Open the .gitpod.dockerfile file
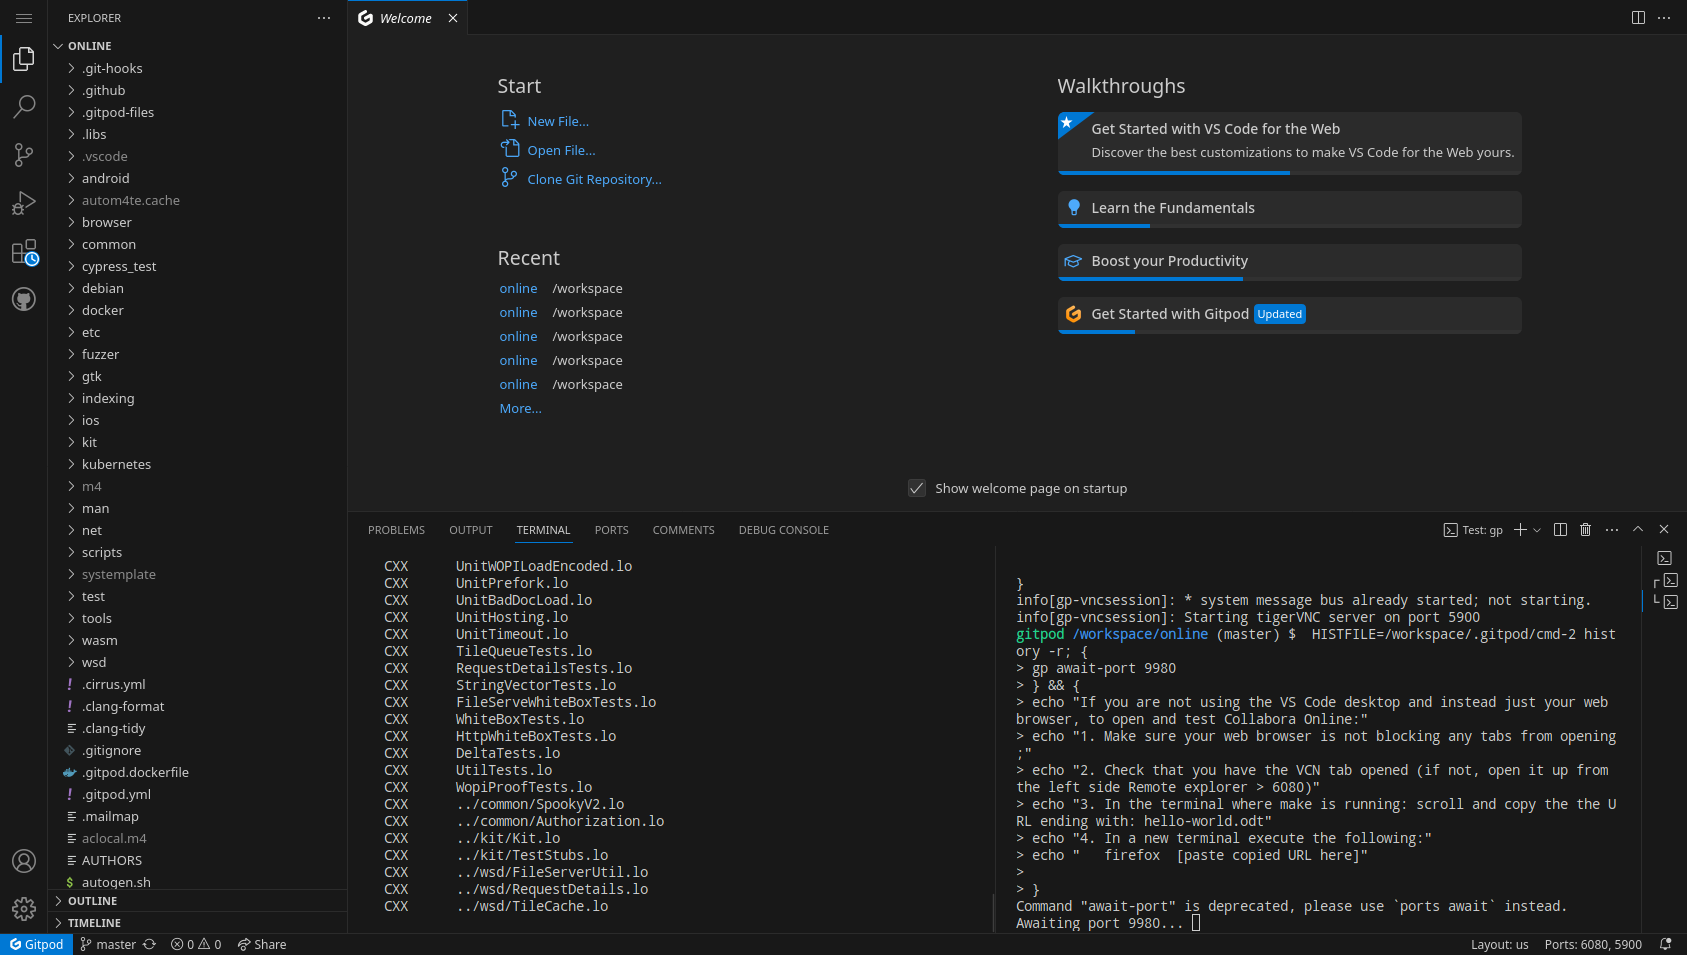The width and height of the screenshot is (1687, 955). coord(198,772)
